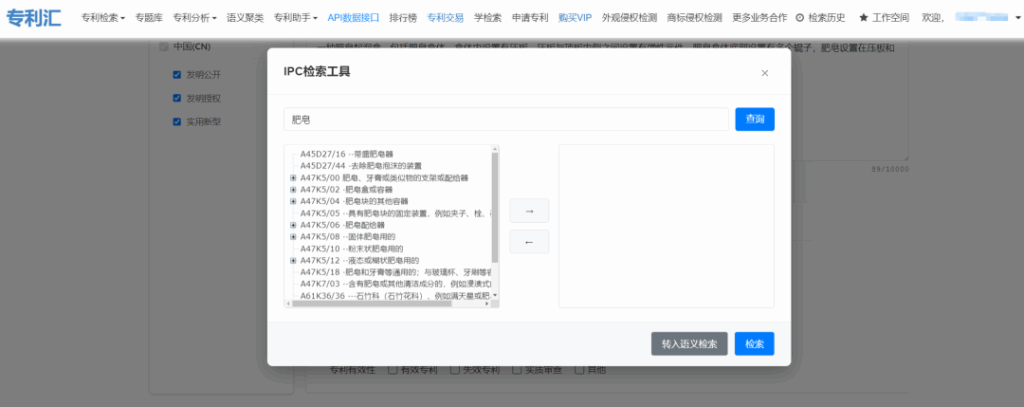Click the left arrow to remove IPC

click(529, 242)
